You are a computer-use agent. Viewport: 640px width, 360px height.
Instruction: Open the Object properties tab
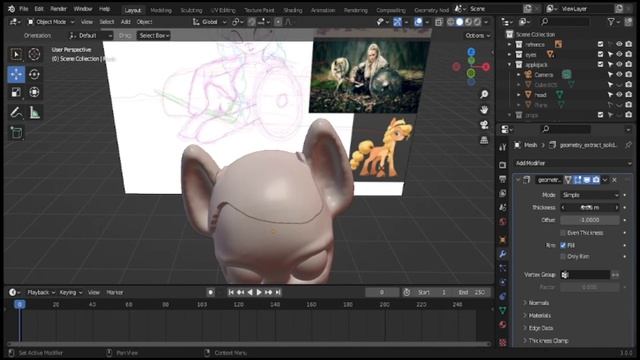point(503,240)
